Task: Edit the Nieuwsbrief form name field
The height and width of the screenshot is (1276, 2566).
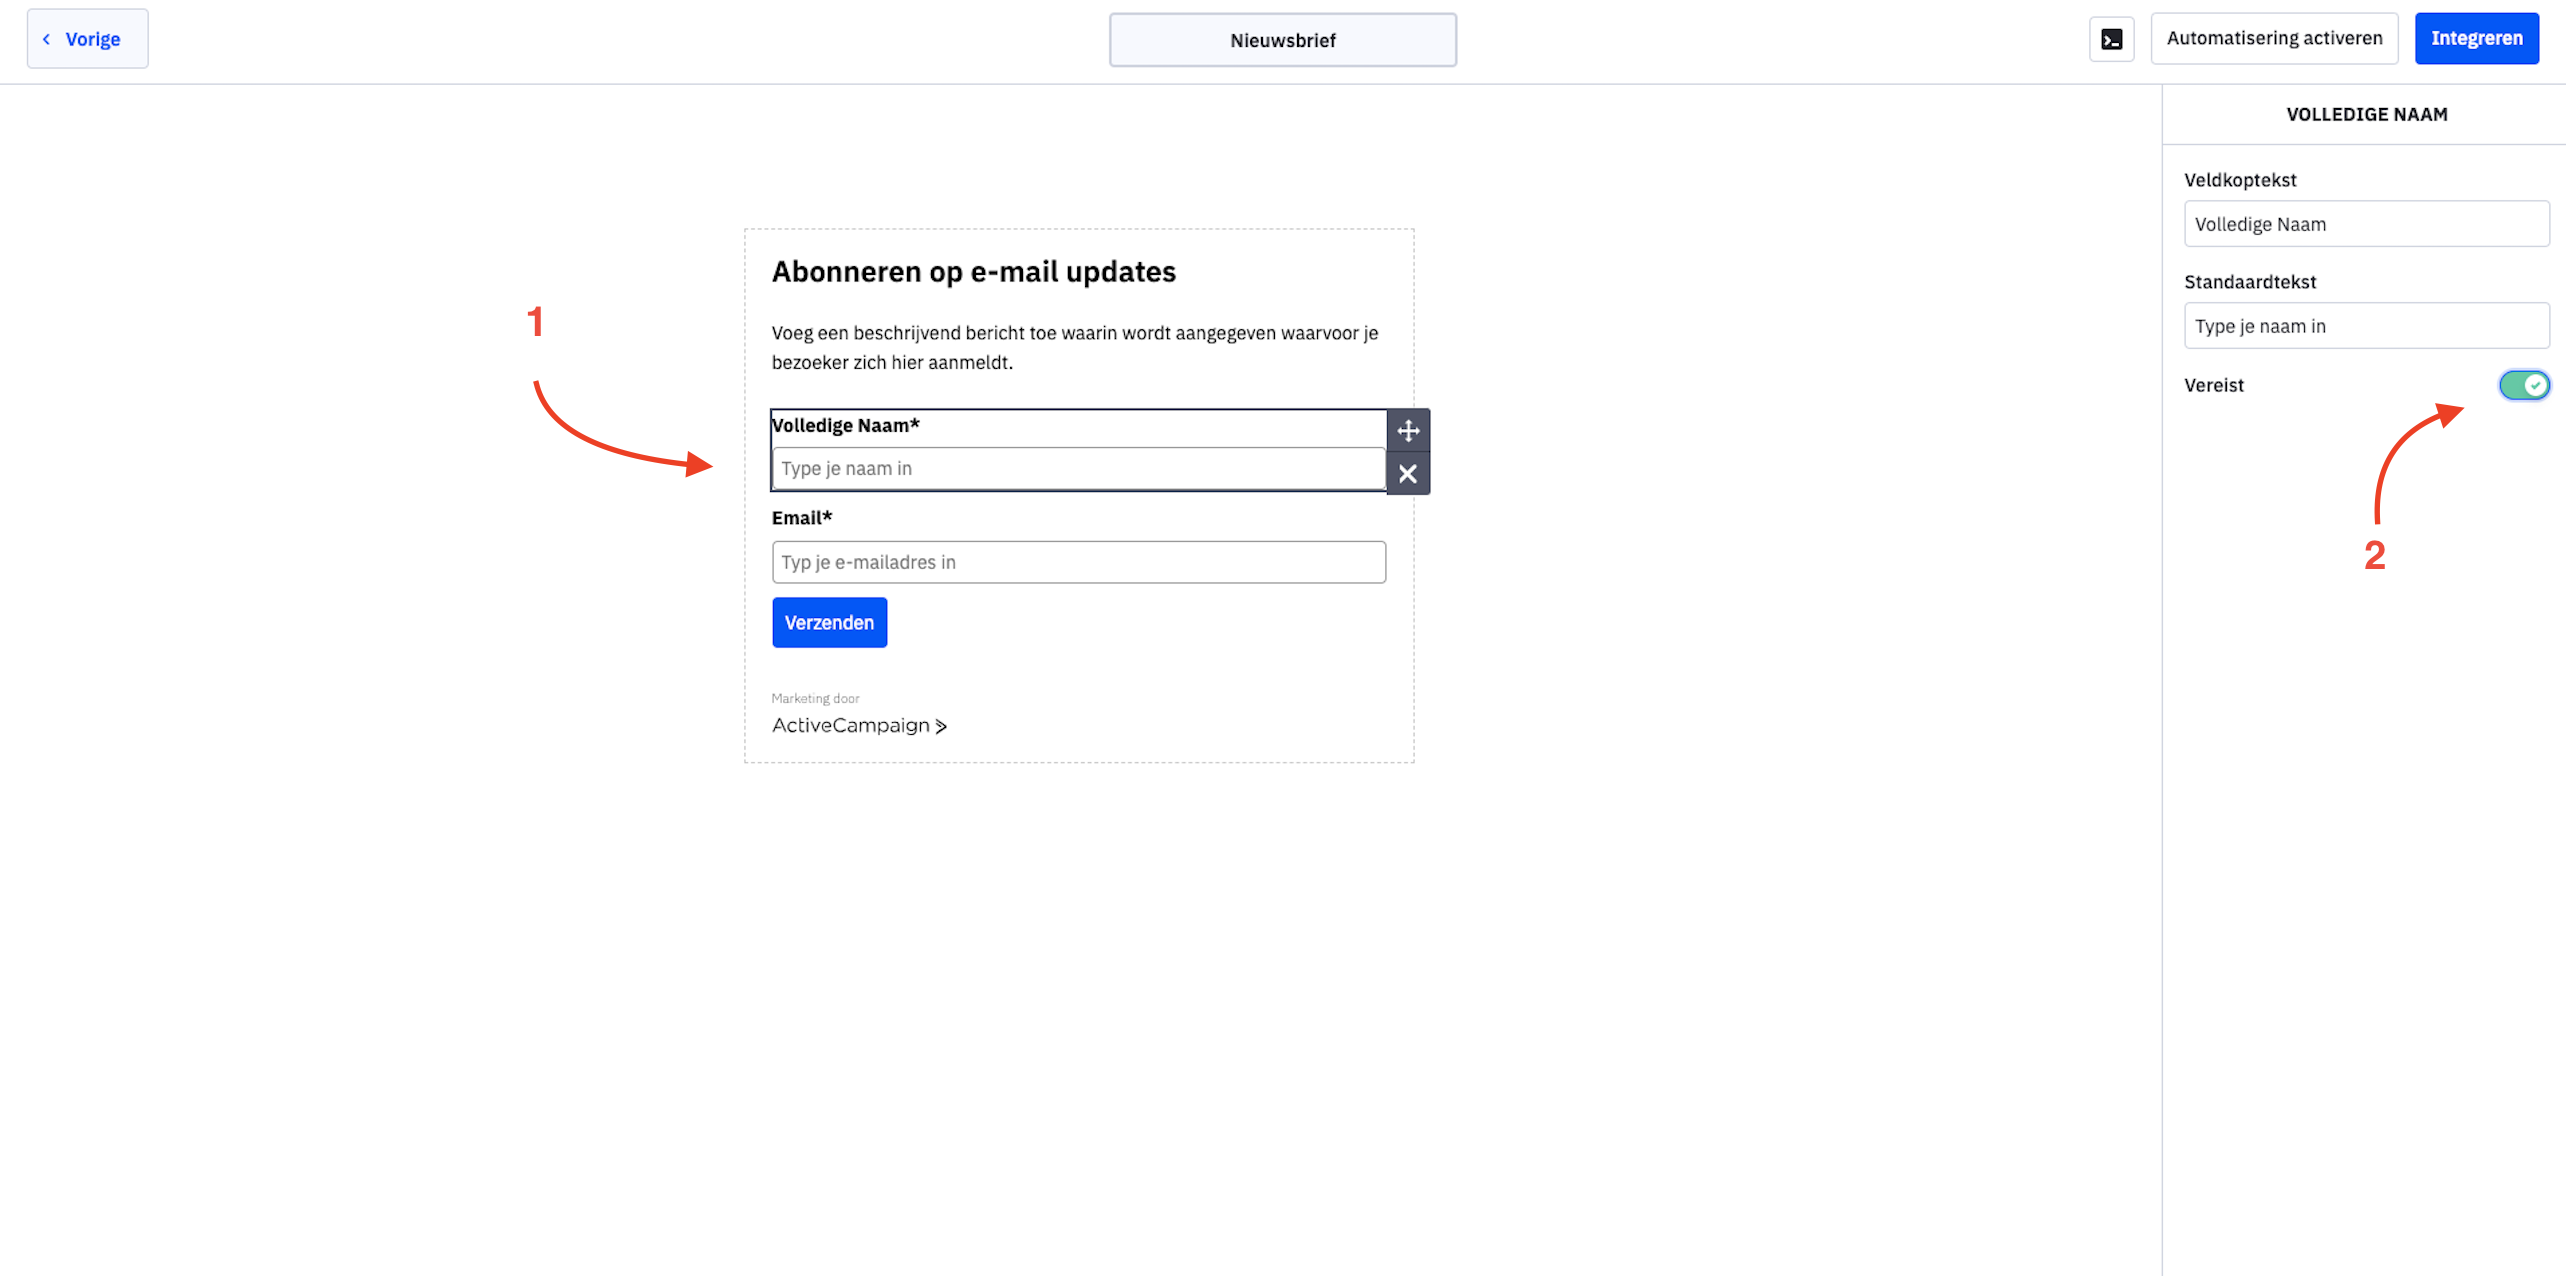Action: (x=1282, y=40)
